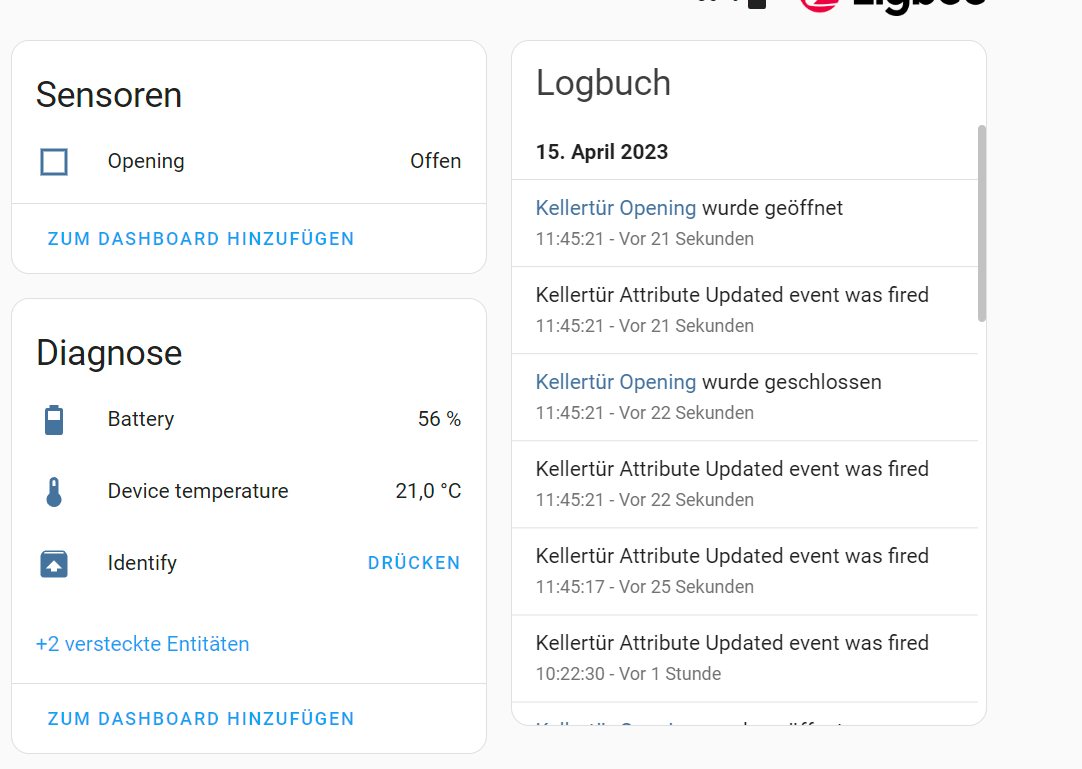This screenshot has width=1082, height=769.
Task: Open Kellertür Opening link in 'wurde geöffnet' entry
Action: tap(615, 208)
